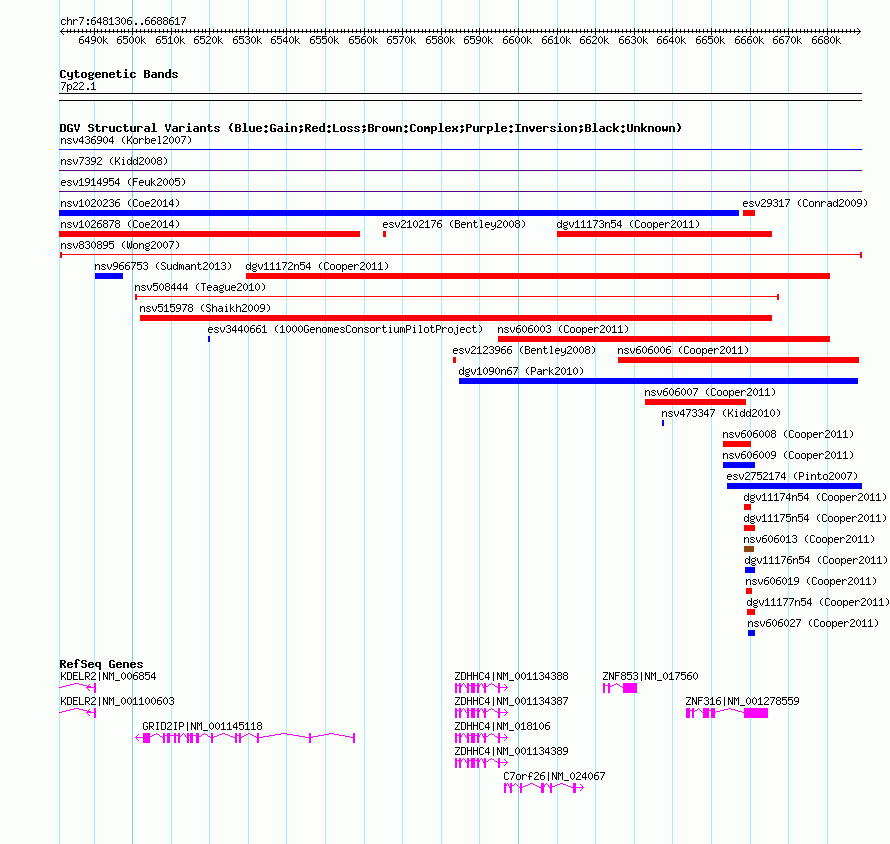The image size is (890, 844).
Task: Click blue esv2752174 (Pinto2007) bar
Action: pyautogui.click(x=794, y=486)
